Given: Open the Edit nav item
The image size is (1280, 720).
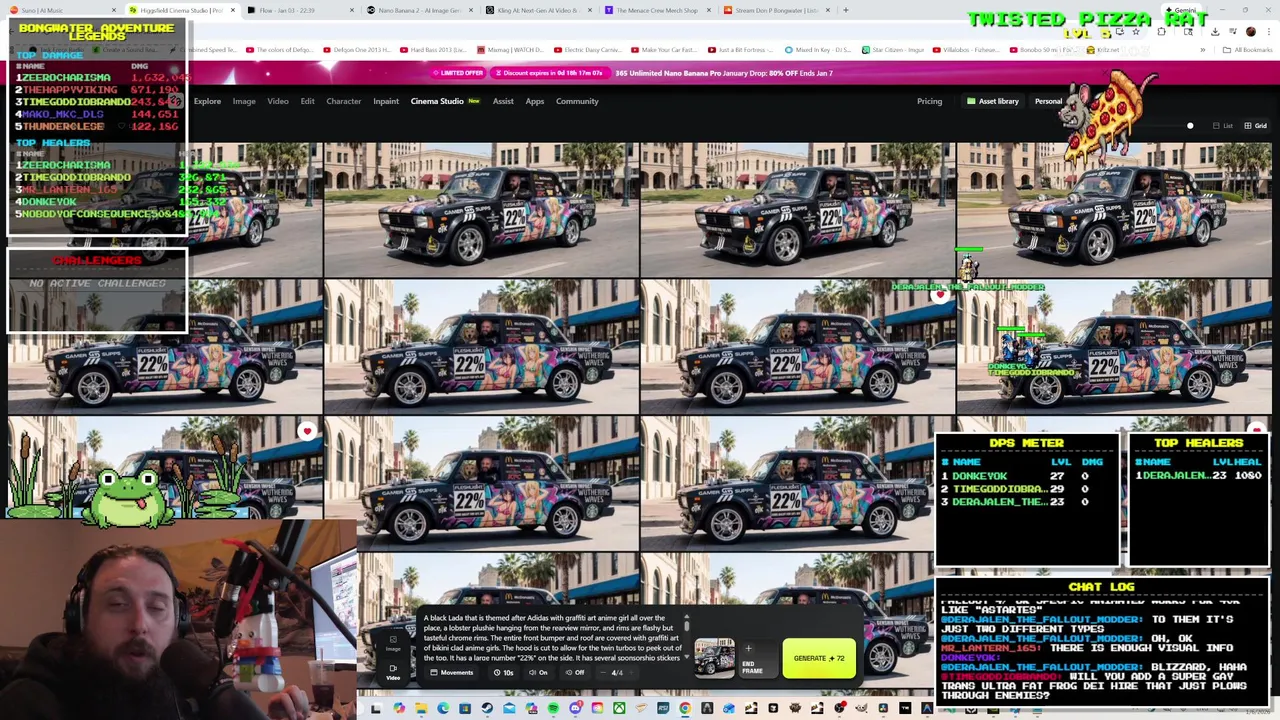Looking at the screenshot, I should tap(307, 101).
